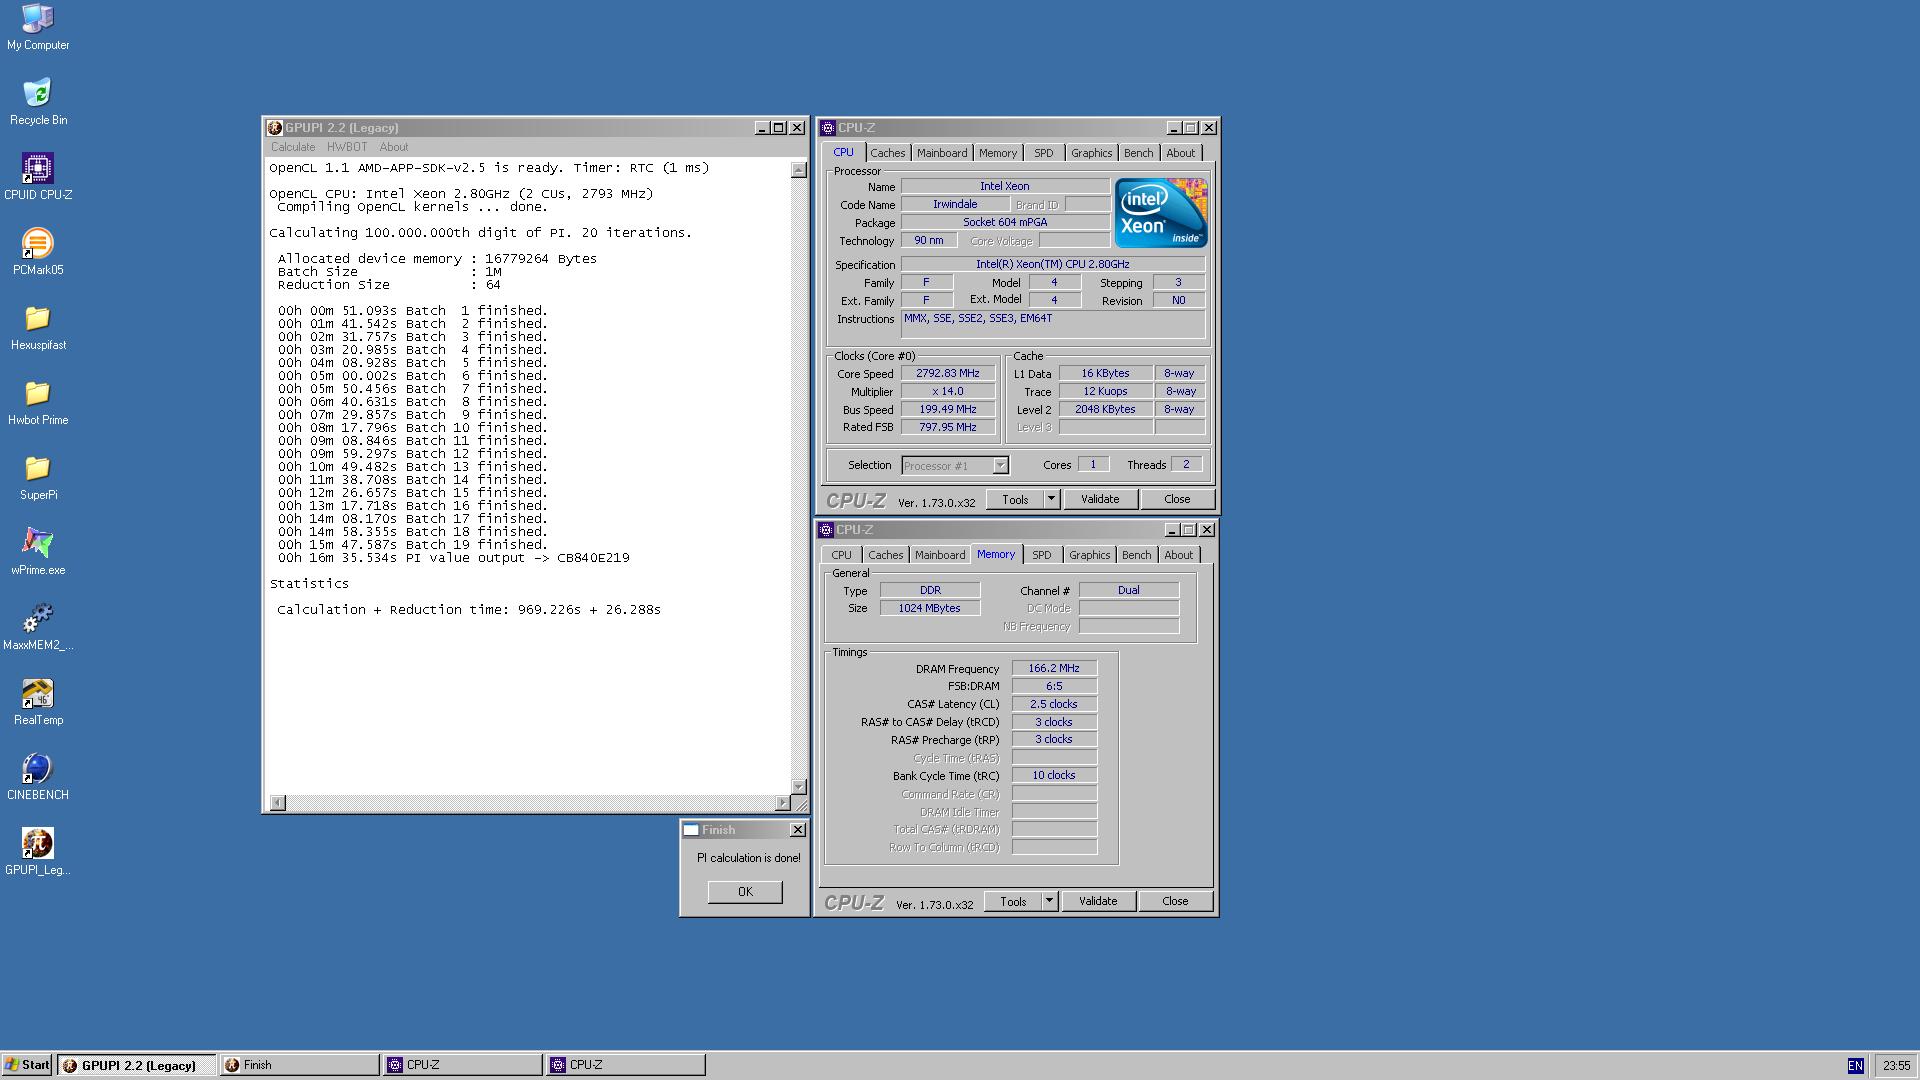Close the Finish dialog with X

(x=797, y=830)
